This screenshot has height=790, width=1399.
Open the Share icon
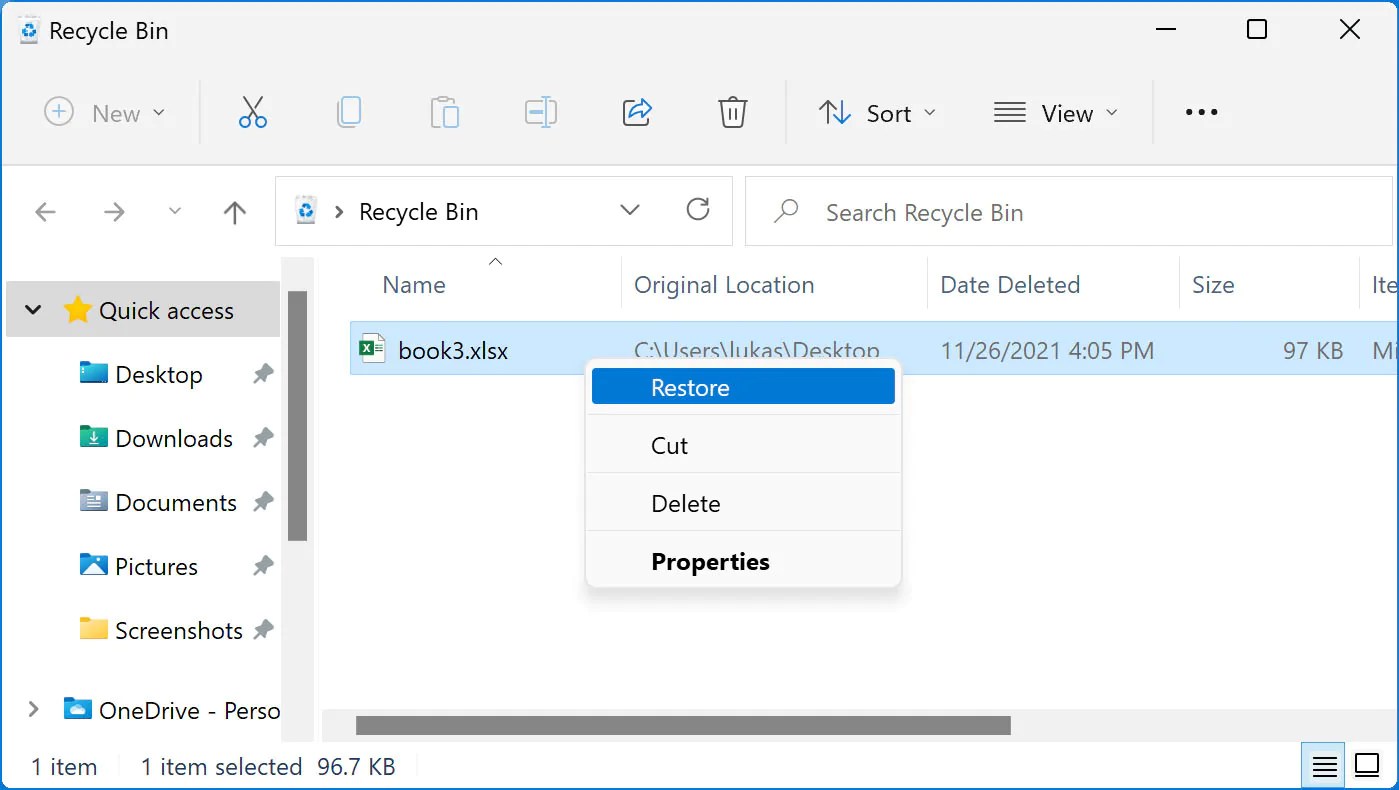click(x=637, y=112)
